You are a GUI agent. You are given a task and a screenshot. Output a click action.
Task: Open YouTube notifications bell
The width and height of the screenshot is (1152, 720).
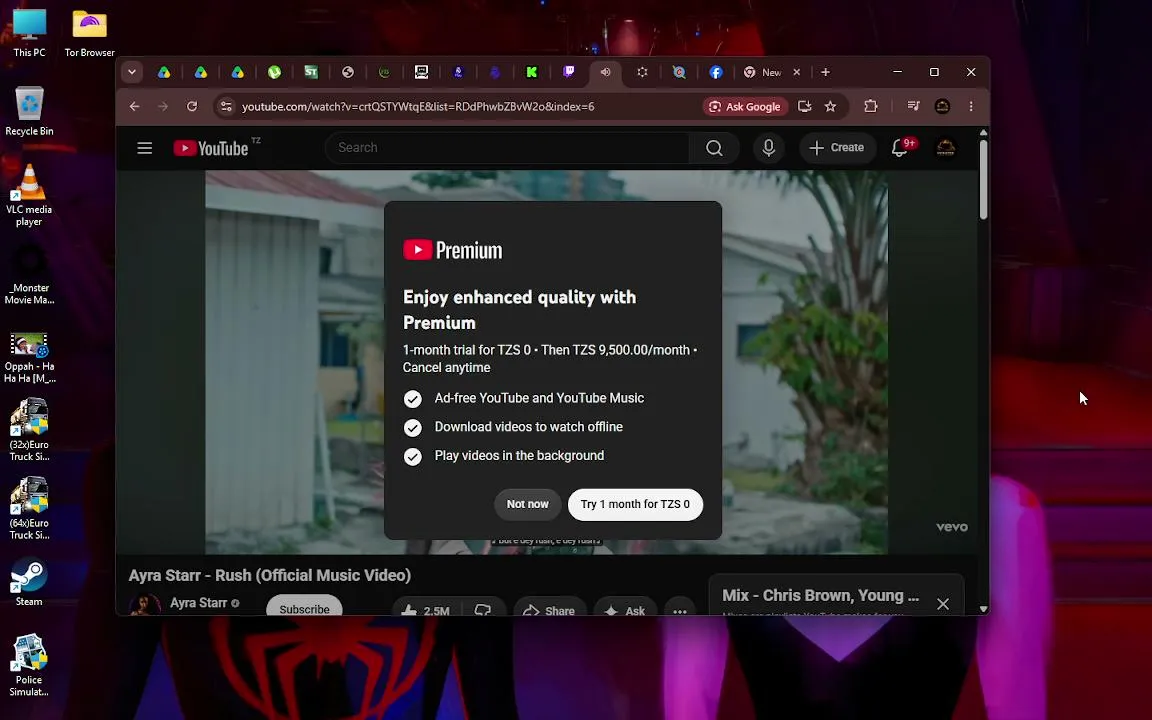[x=899, y=148]
